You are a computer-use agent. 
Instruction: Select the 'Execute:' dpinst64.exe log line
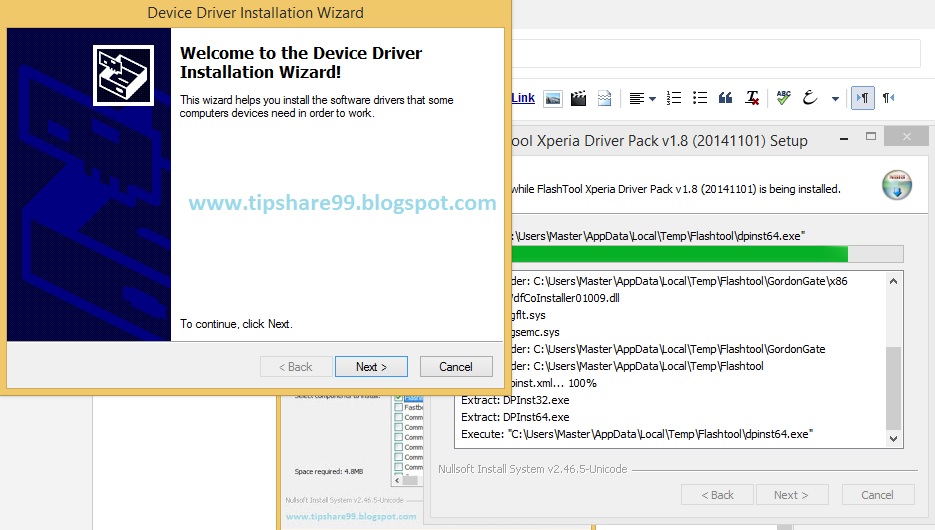(637, 434)
